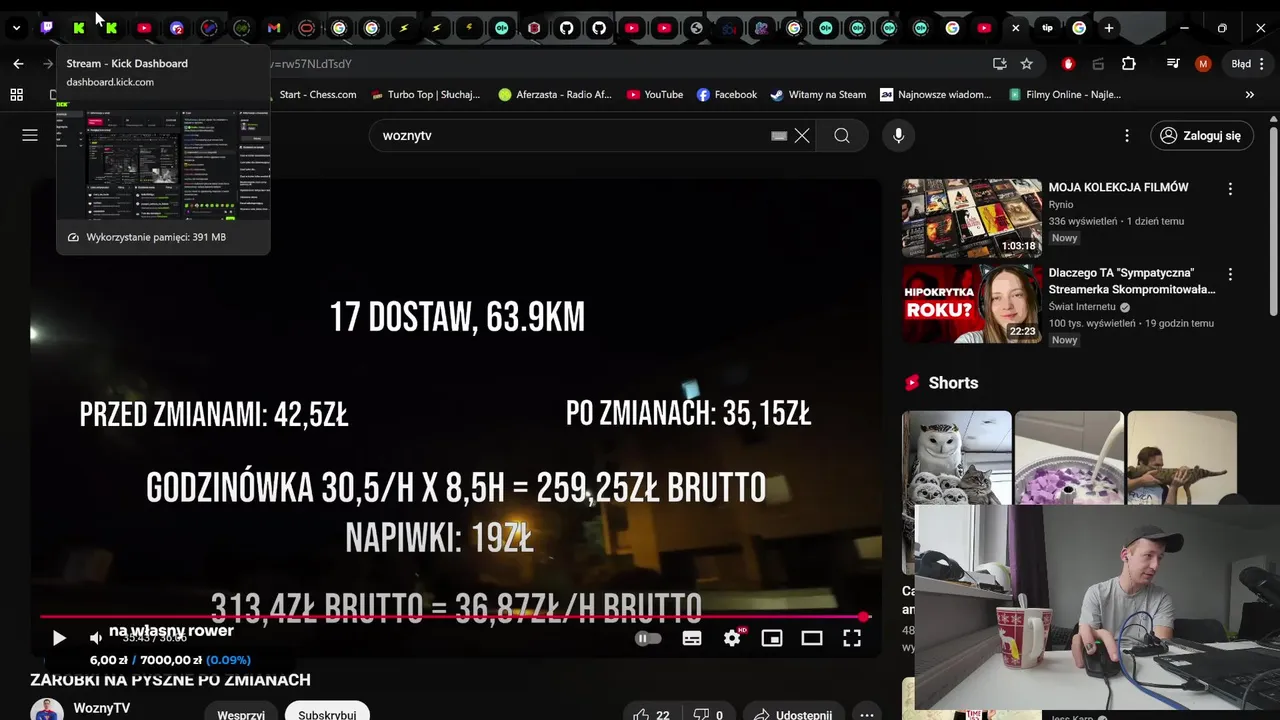Switch to the tip tab
This screenshot has width=1280, height=720.
1046,28
